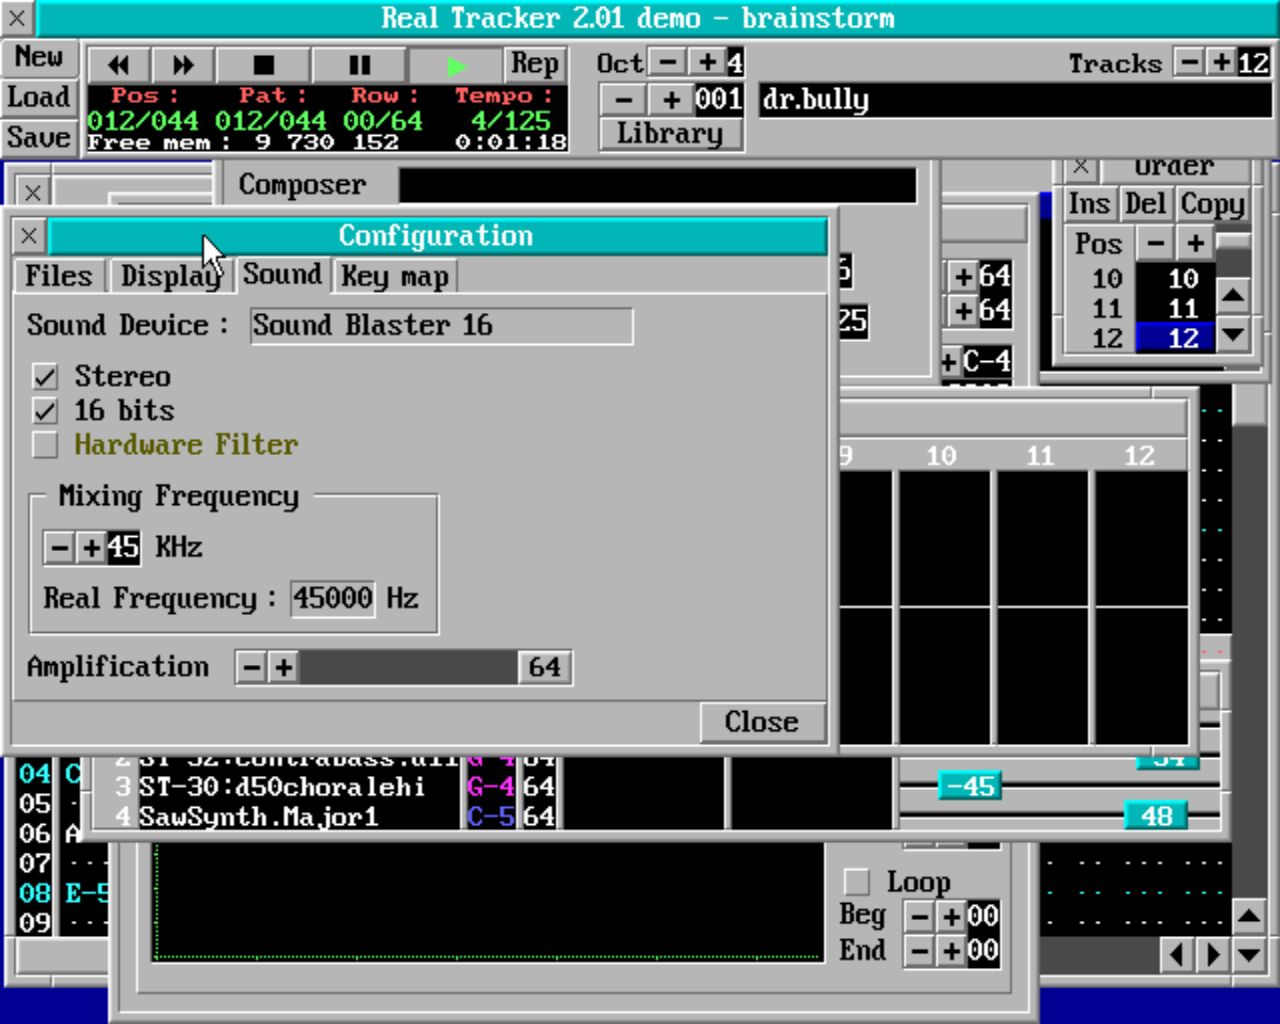The width and height of the screenshot is (1280, 1024).
Task: Open the Sound Device selection field
Action: (440, 326)
